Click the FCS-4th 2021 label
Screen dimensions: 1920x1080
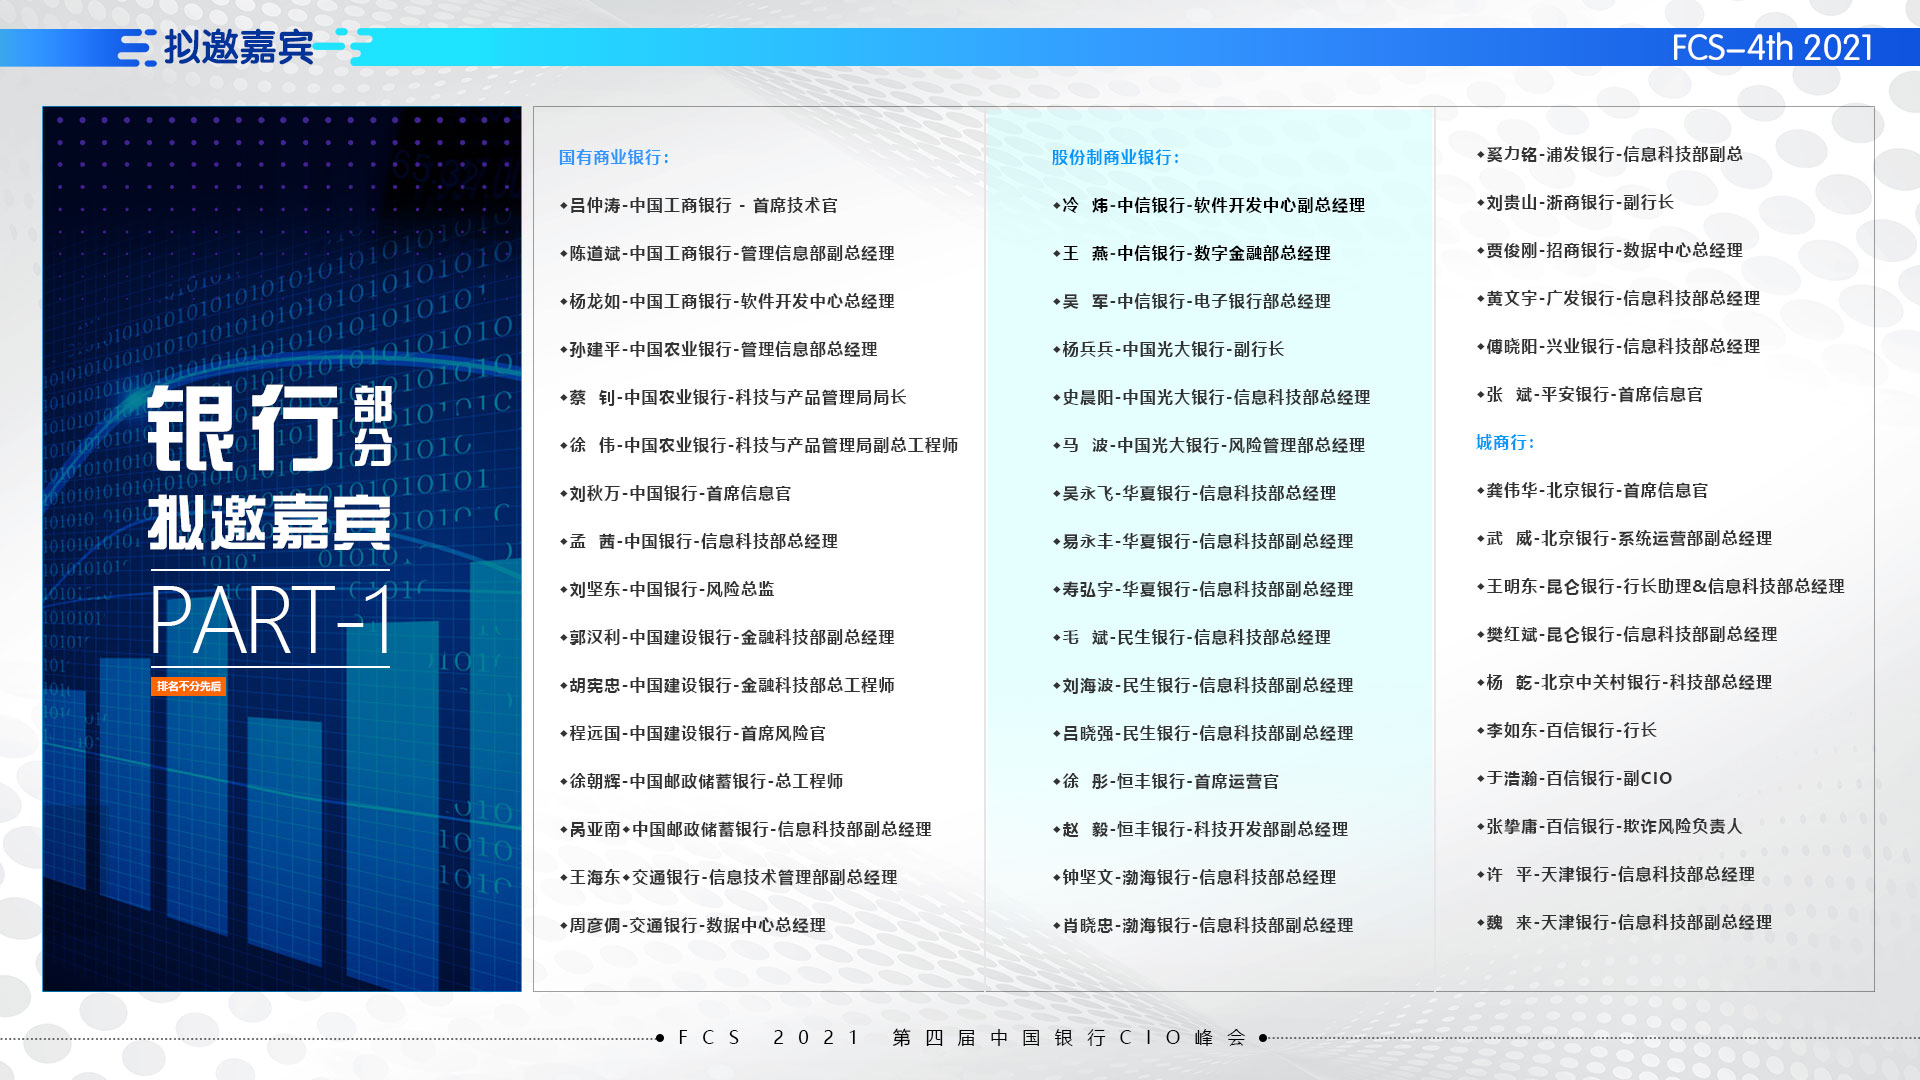1772,48
